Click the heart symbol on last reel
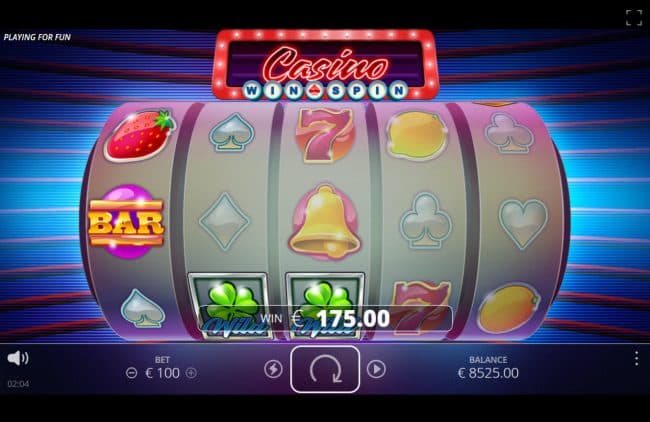Viewport: 650px width, 422px height. (523, 224)
